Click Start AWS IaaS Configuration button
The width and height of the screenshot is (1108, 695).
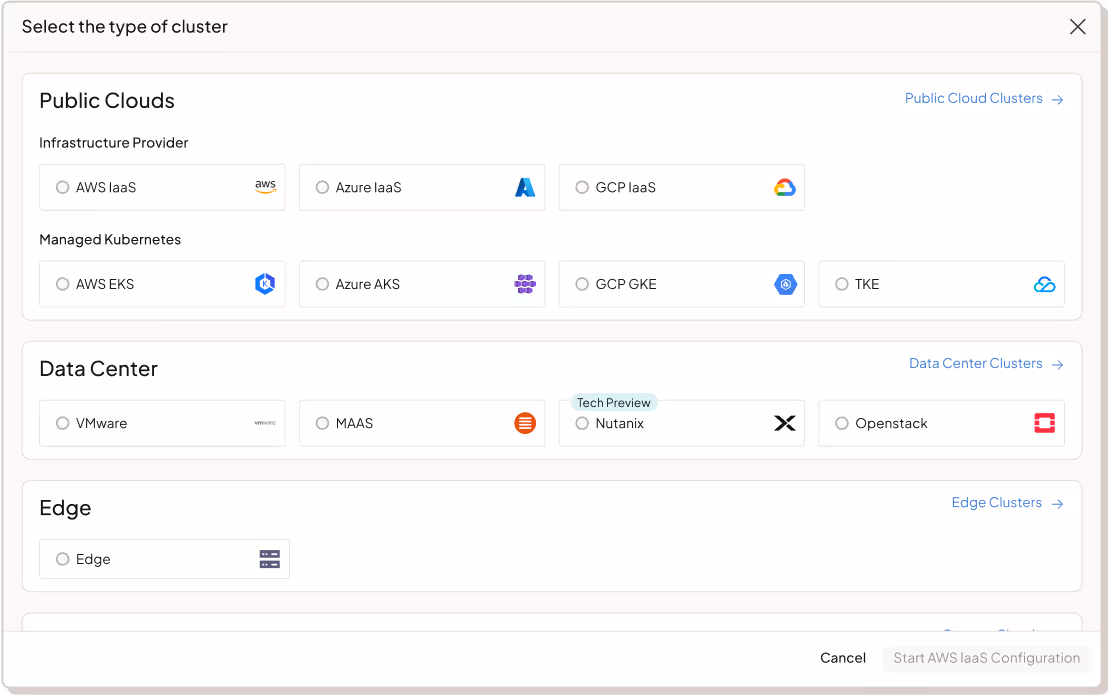986,658
